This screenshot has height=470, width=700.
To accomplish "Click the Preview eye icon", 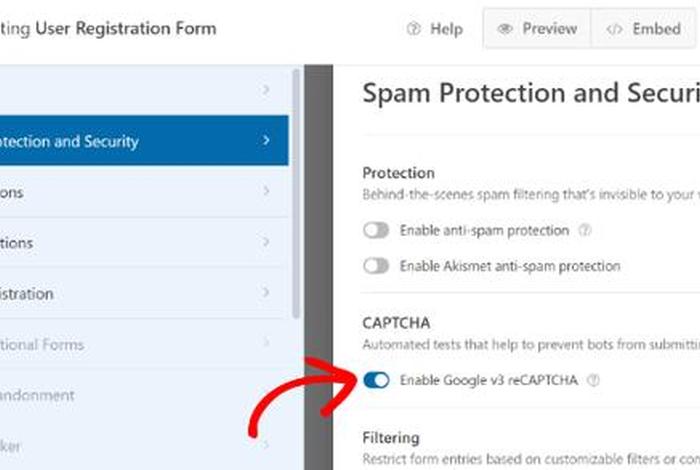I will tap(506, 30).
